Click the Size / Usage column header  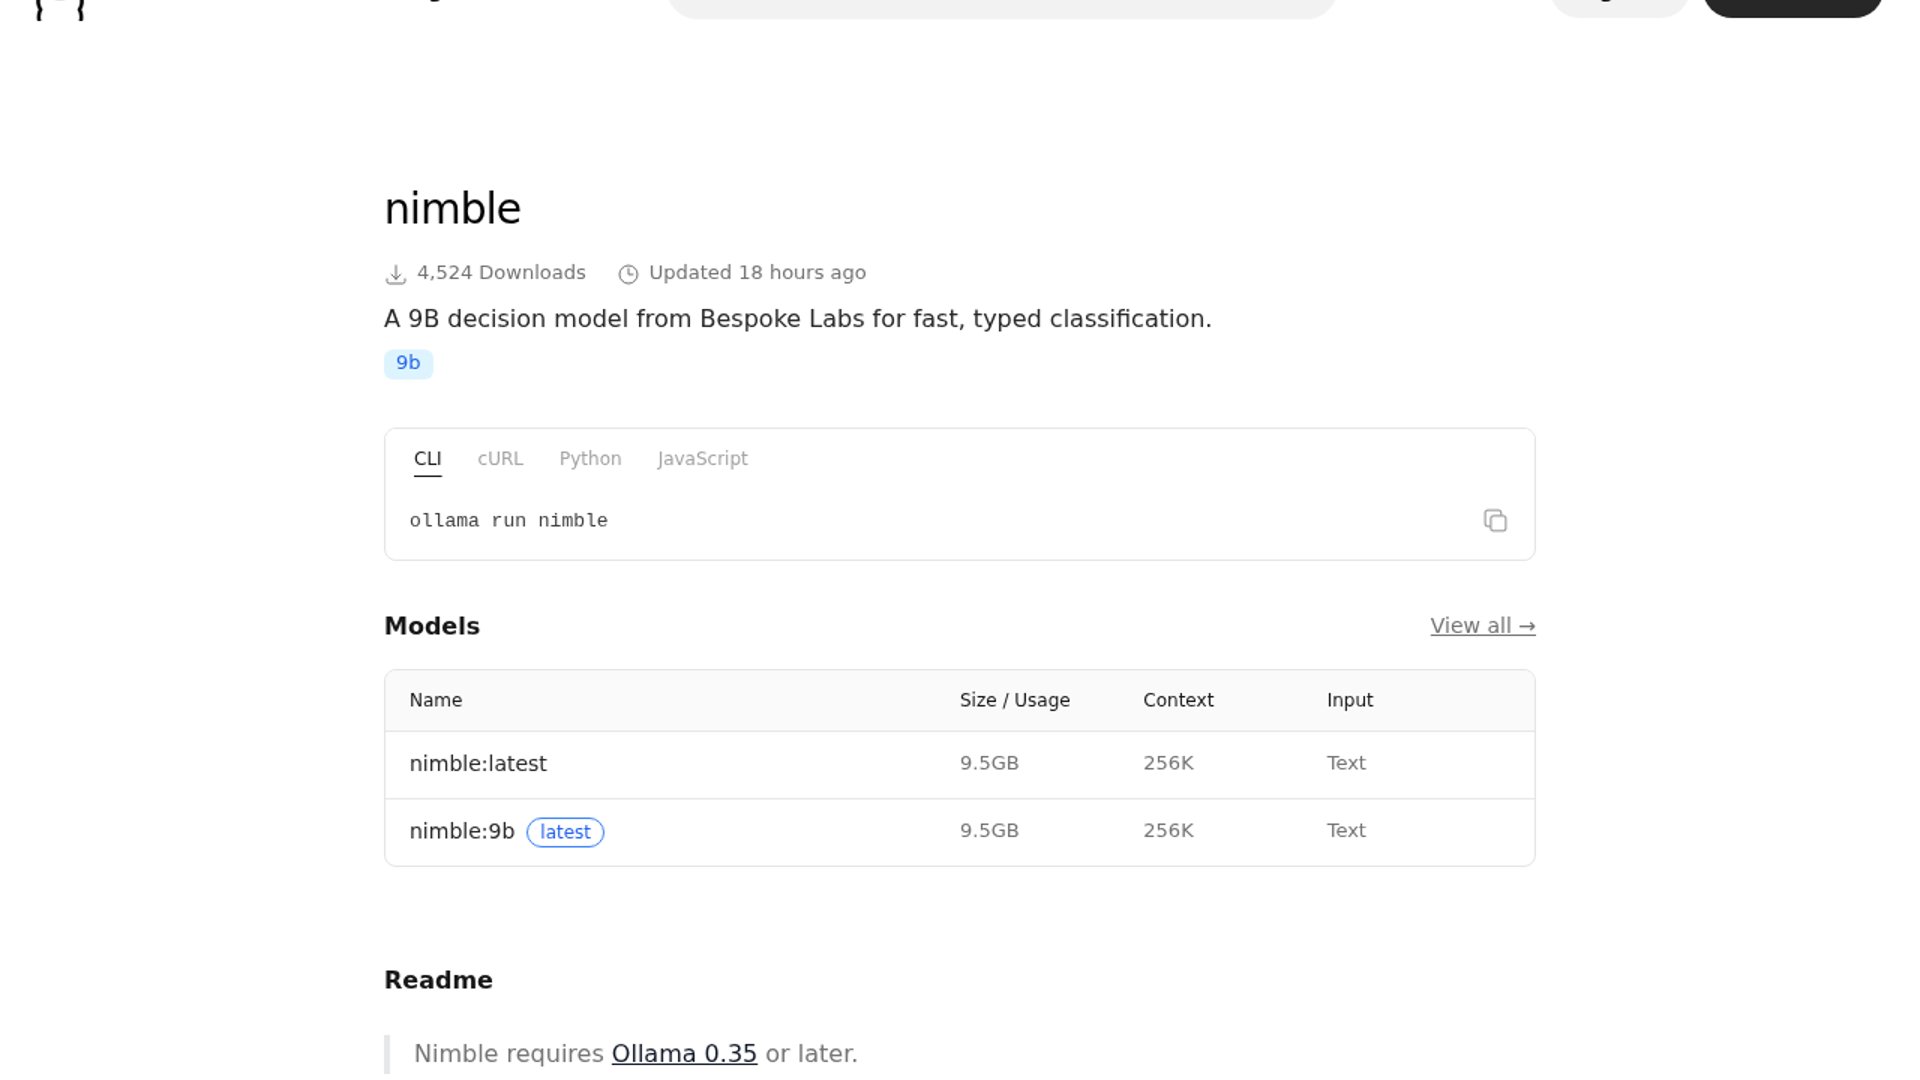pos(1014,700)
